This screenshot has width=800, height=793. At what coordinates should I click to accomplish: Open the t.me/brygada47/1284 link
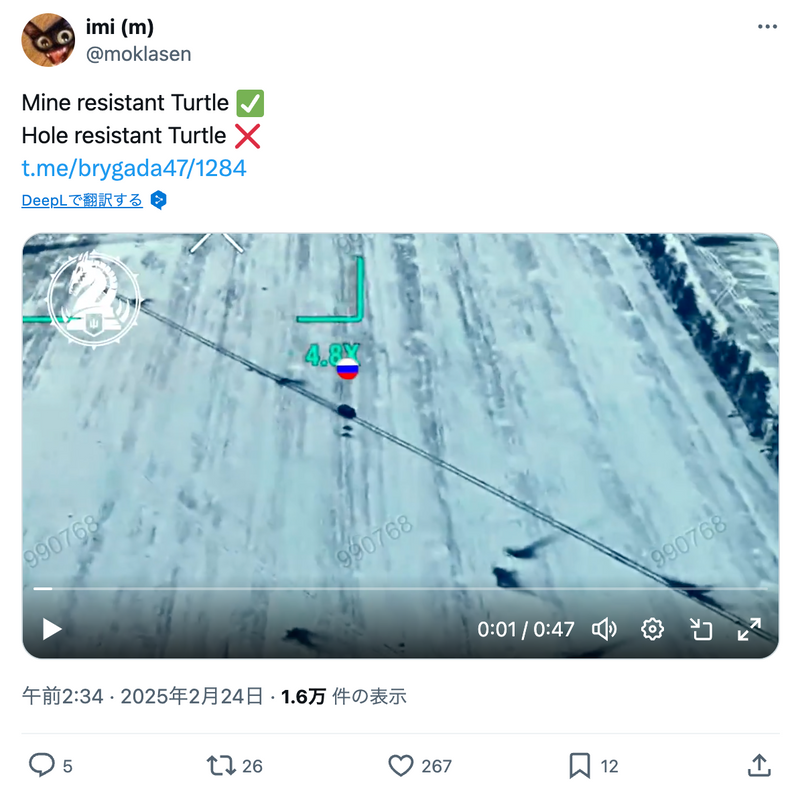click(134, 168)
